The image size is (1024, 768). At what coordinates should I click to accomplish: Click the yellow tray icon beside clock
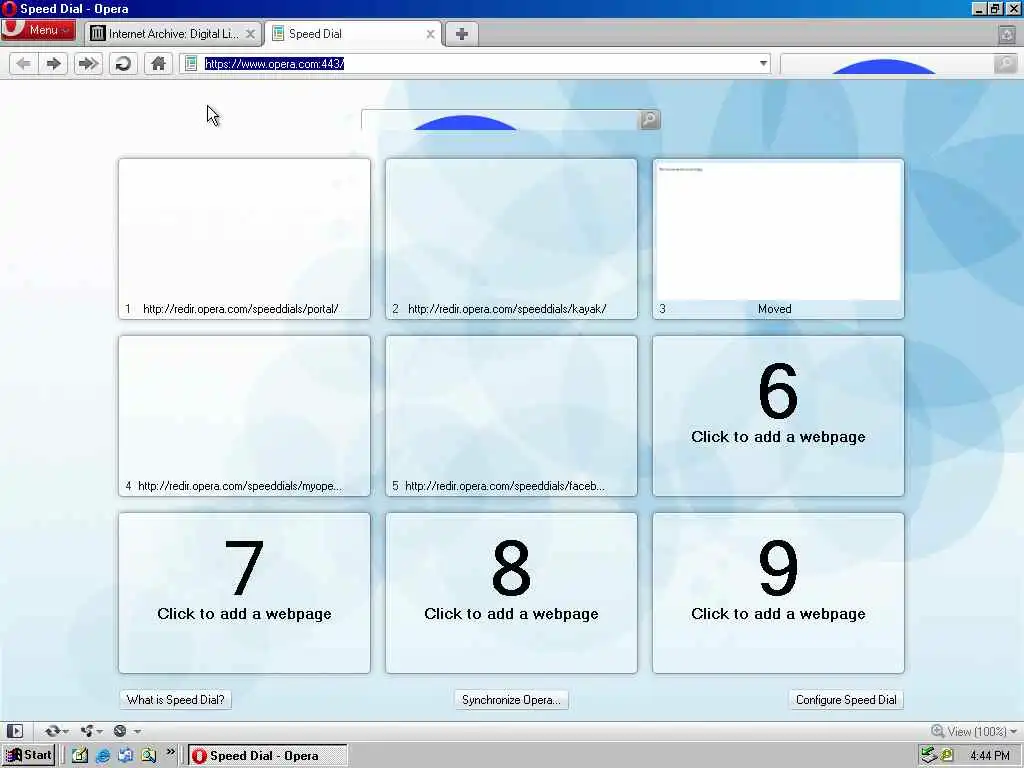[x=947, y=756]
